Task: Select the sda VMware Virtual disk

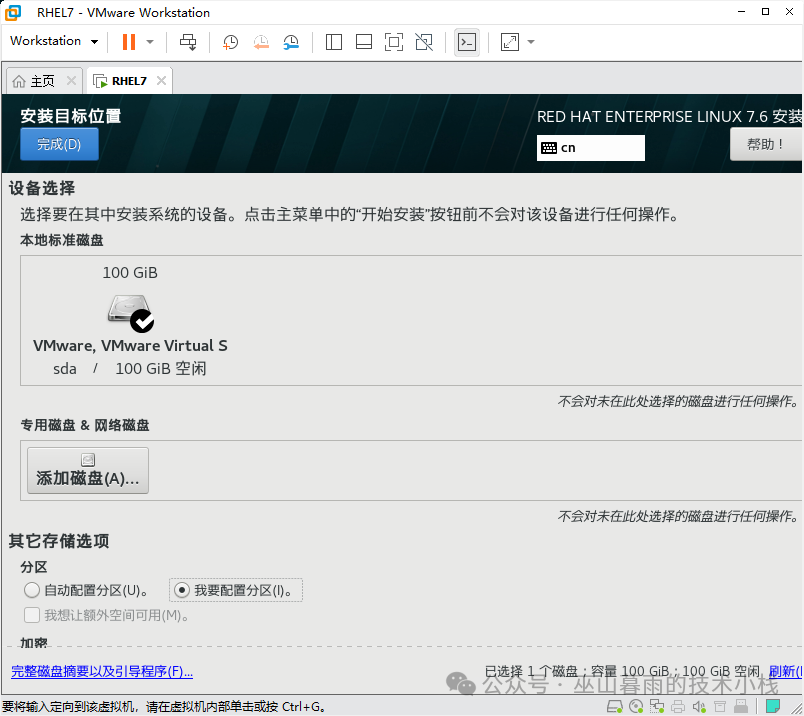Action: pos(130,315)
